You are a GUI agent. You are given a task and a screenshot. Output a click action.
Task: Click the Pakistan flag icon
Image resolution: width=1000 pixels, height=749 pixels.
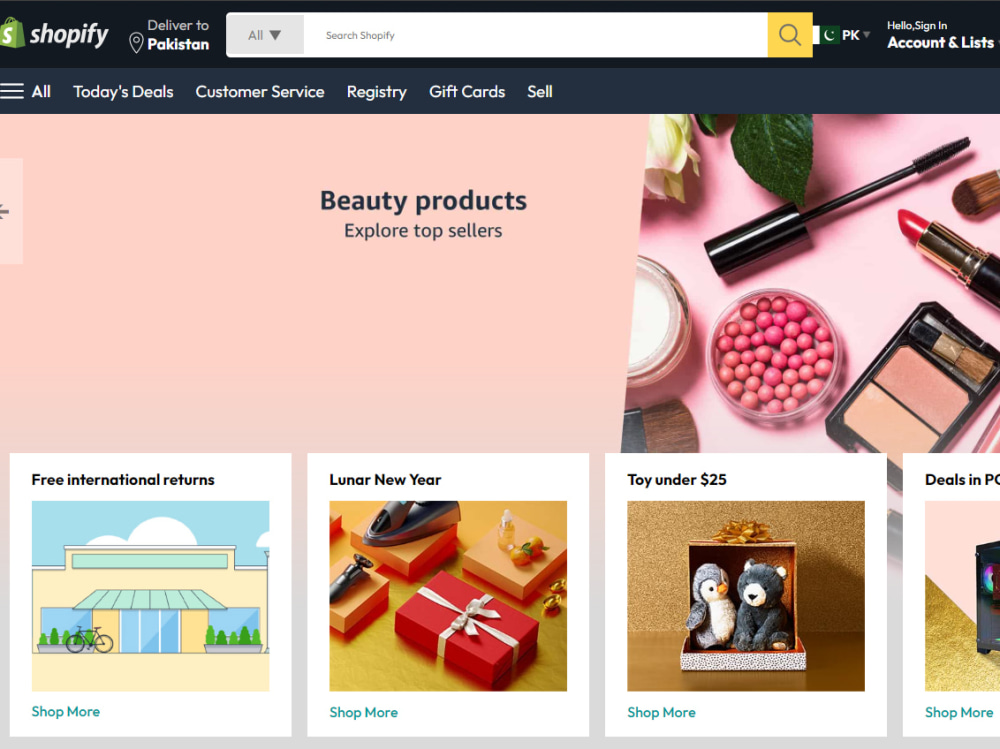click(x=829, y=35)
